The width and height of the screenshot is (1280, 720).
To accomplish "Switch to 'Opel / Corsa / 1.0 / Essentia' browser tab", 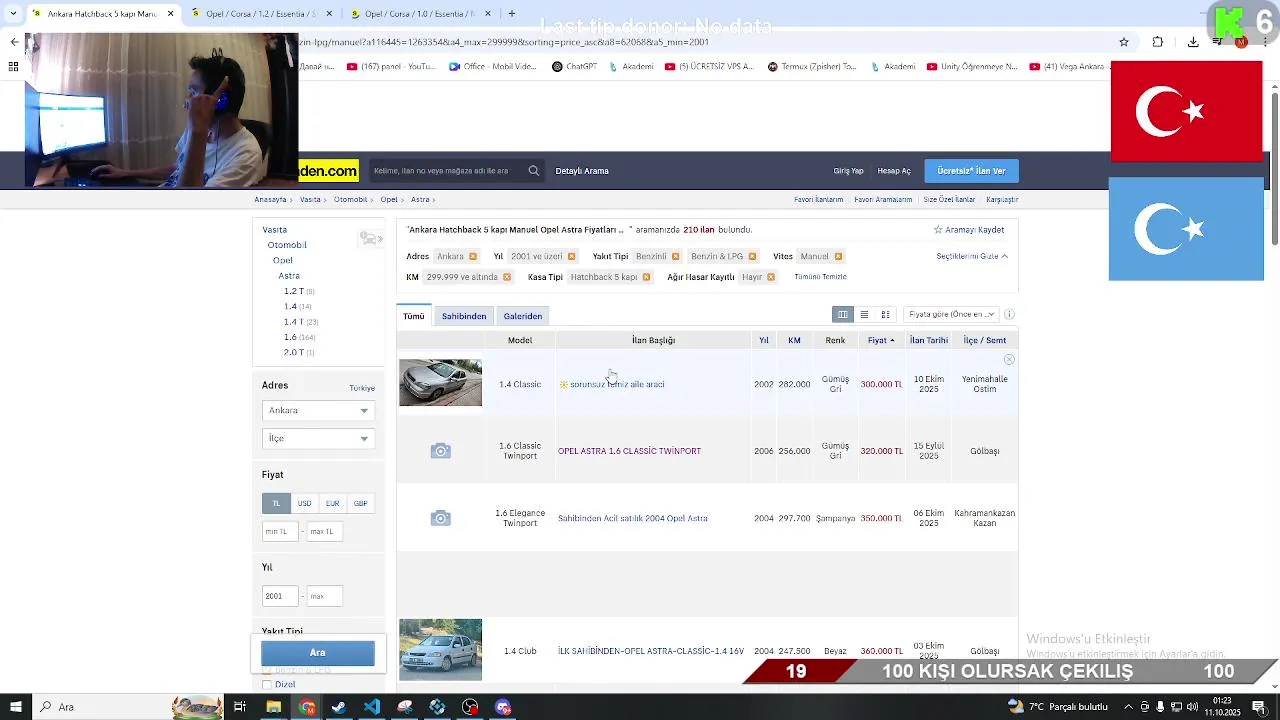I will pyautogui.click(x=420, y=14).
